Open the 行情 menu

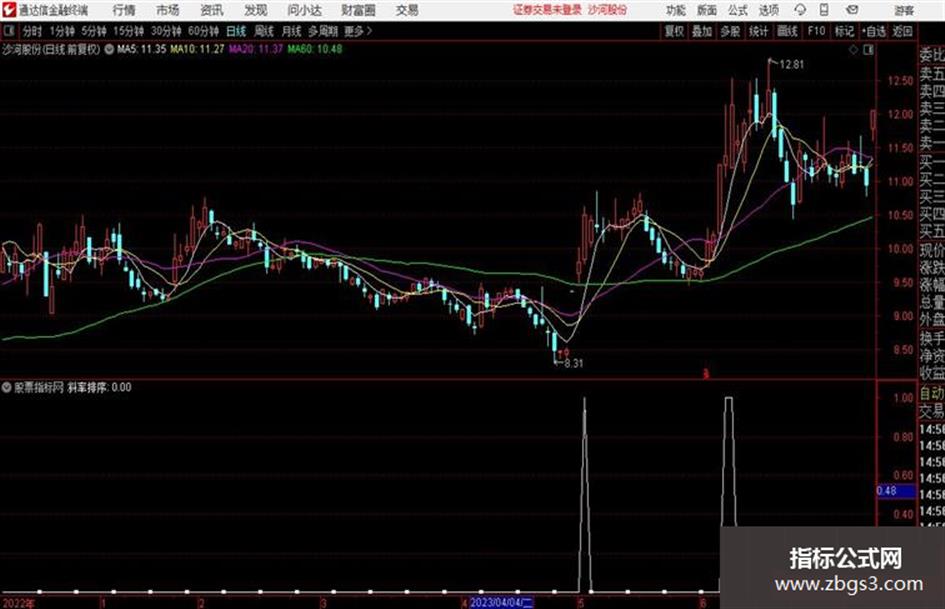[124, 10]
